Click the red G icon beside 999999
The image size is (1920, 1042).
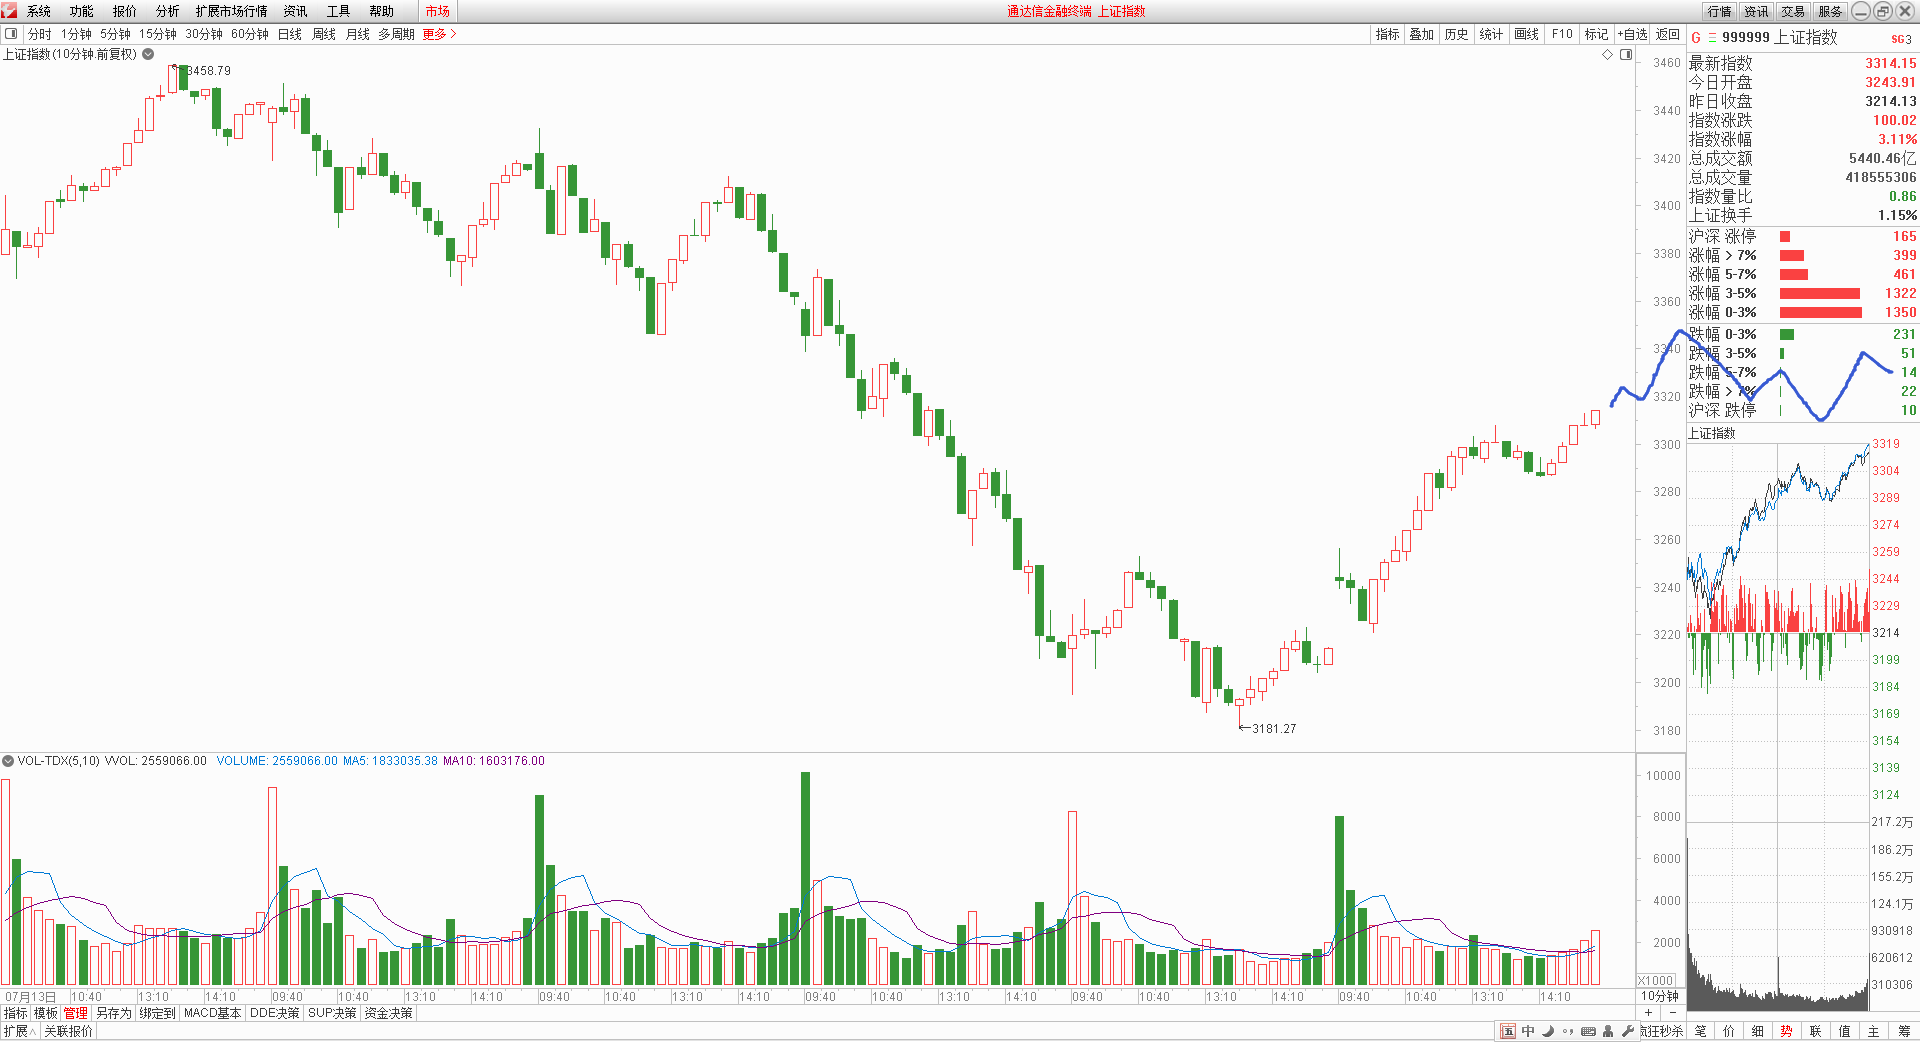(x=1696, y=38)
